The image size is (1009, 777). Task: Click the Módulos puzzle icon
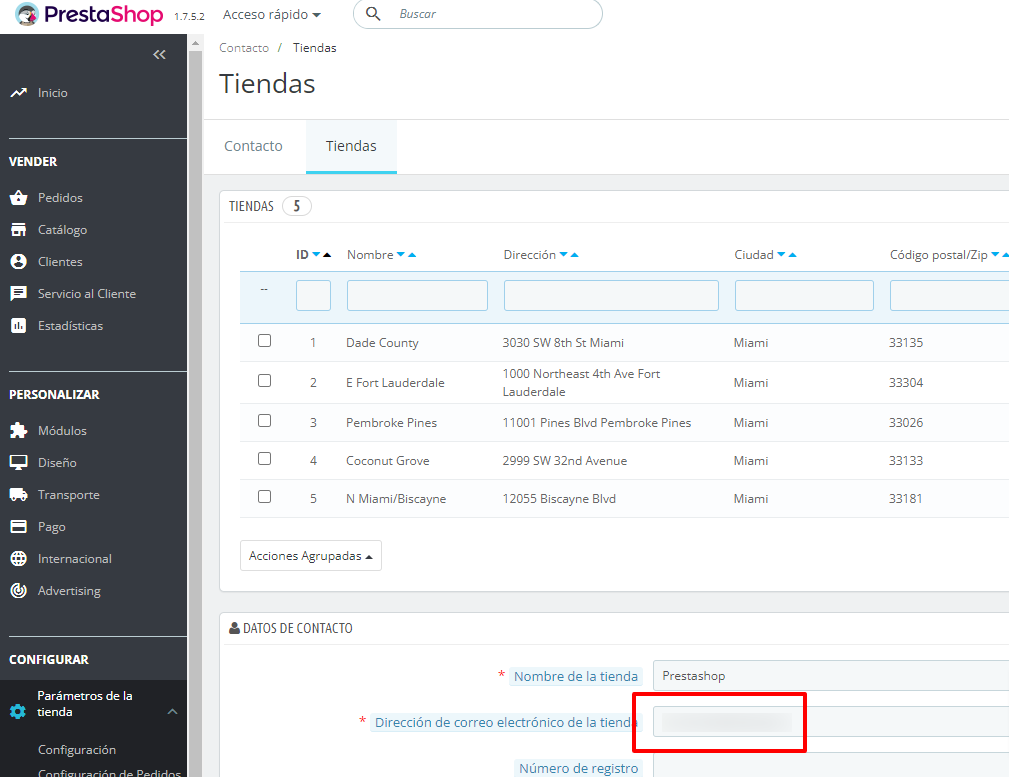coord(19,431)
